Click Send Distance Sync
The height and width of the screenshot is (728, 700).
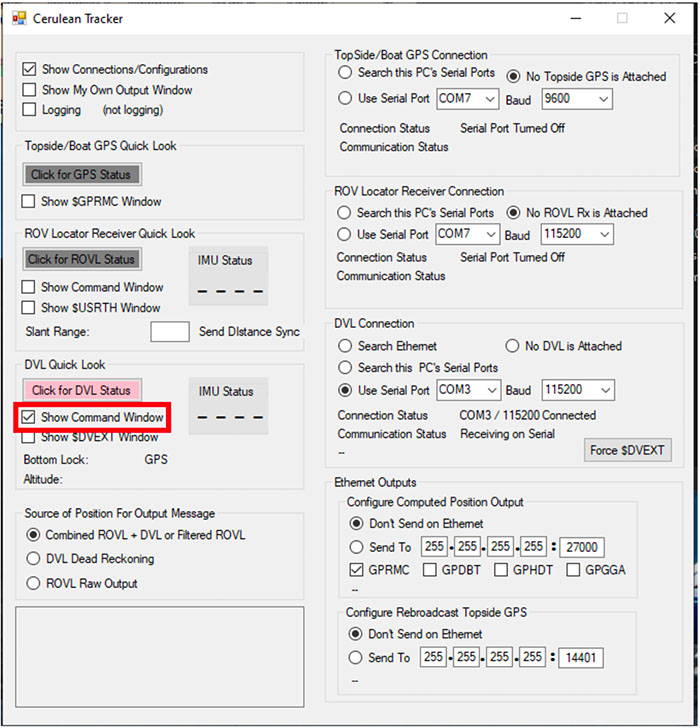point(249,332)
